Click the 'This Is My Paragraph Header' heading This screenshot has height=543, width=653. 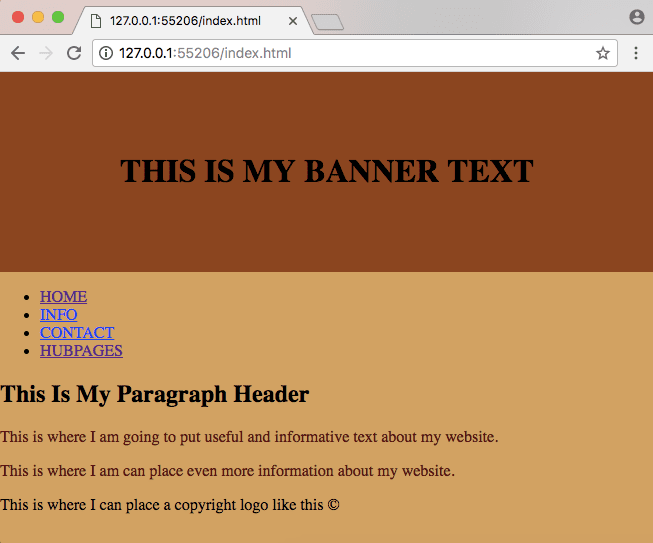[155, 394]
